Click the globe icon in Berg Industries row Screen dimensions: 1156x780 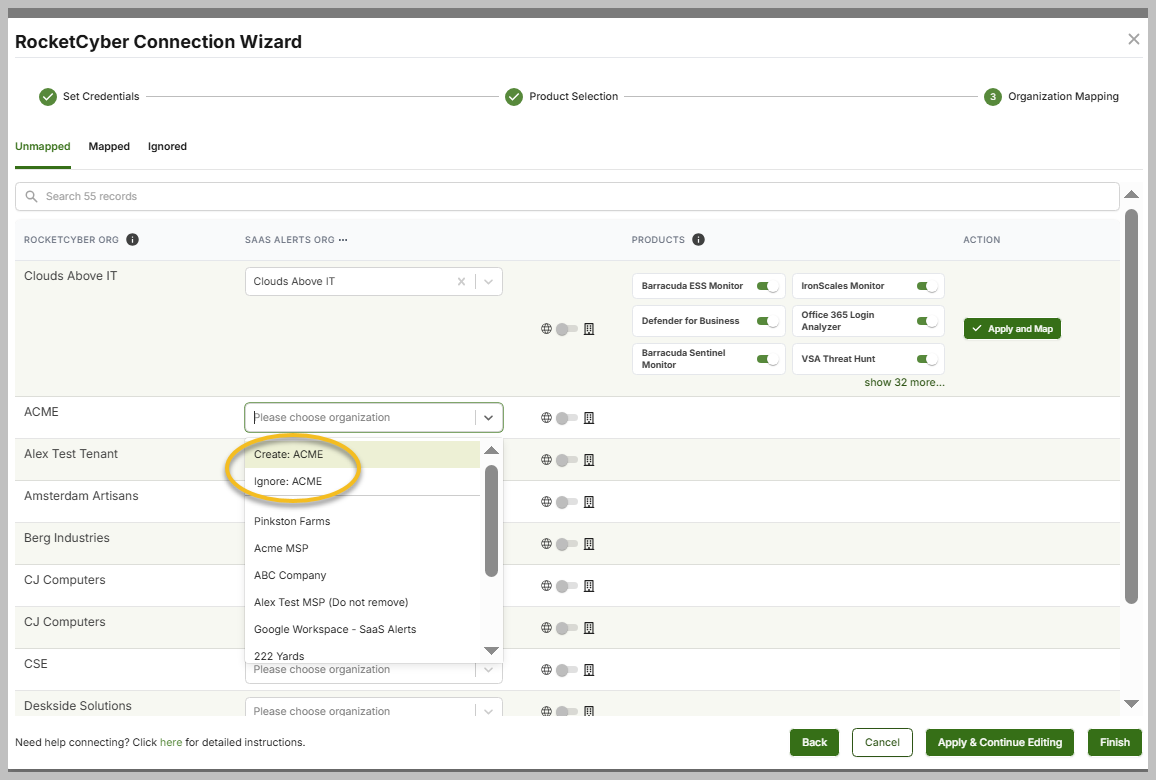point(546,544)
